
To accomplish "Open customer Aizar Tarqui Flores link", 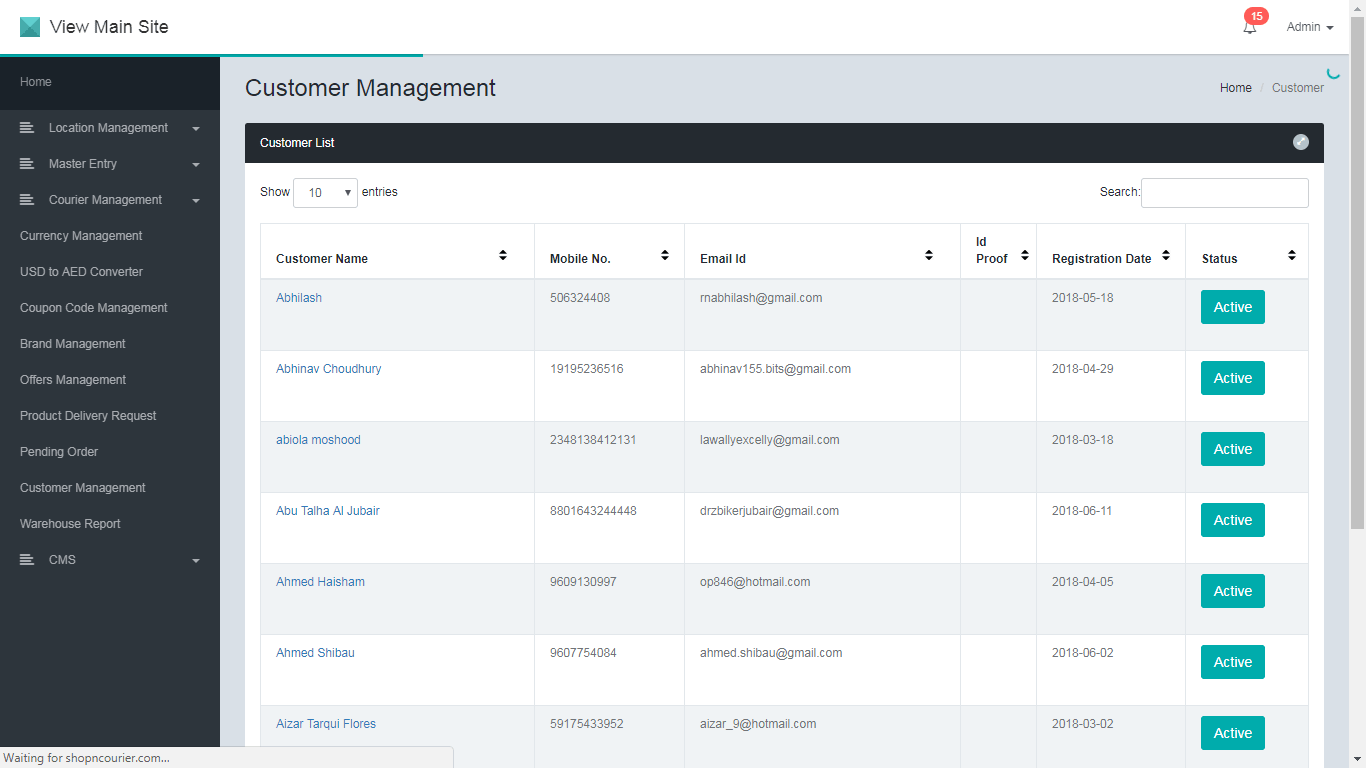I will [326, 724].
